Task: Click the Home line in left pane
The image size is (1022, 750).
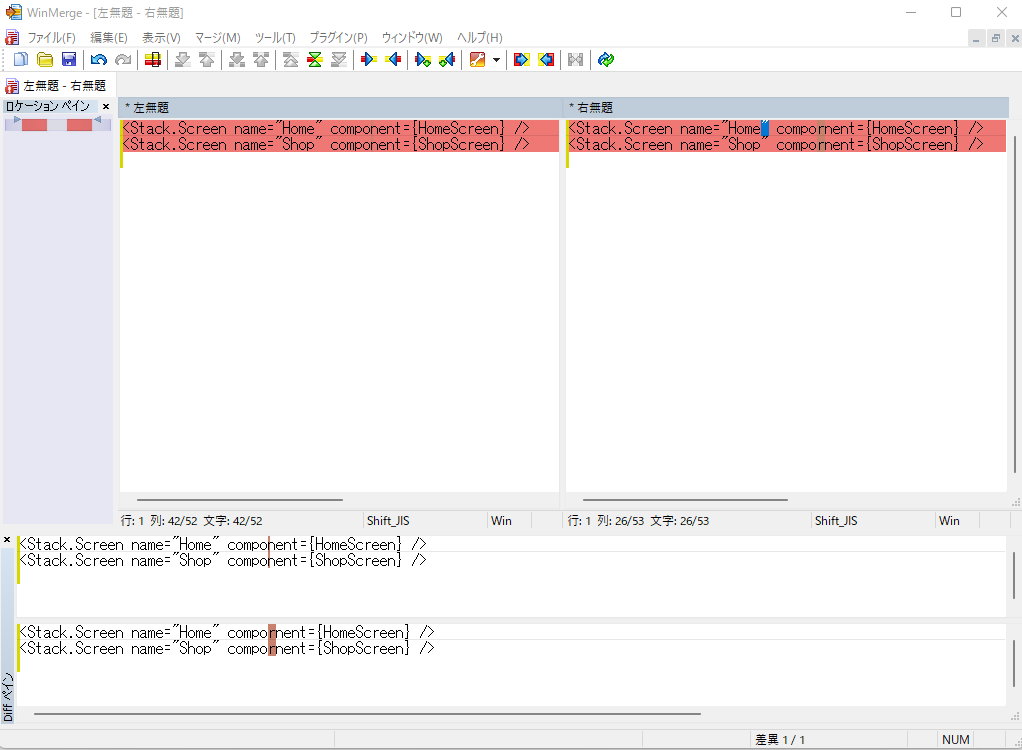Action: tap(339, 128)
